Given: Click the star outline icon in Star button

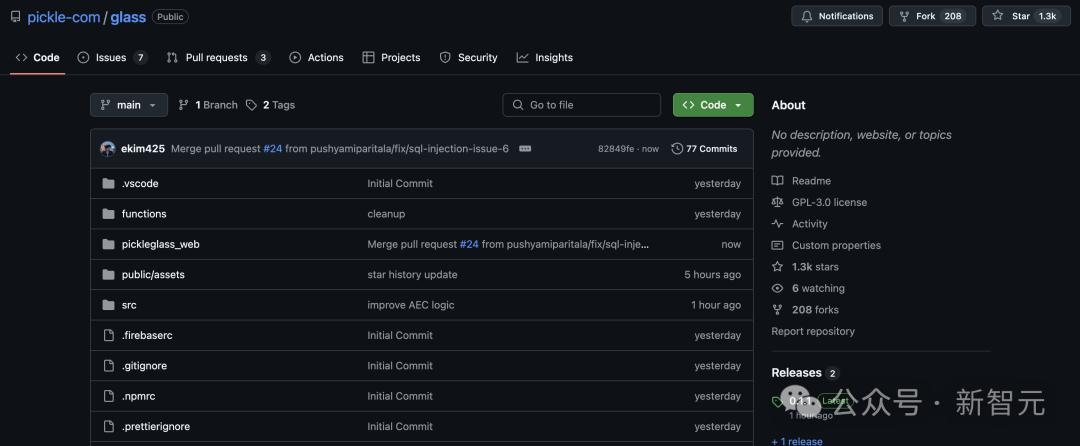Looking at the screenshot, I should (997, 15).
